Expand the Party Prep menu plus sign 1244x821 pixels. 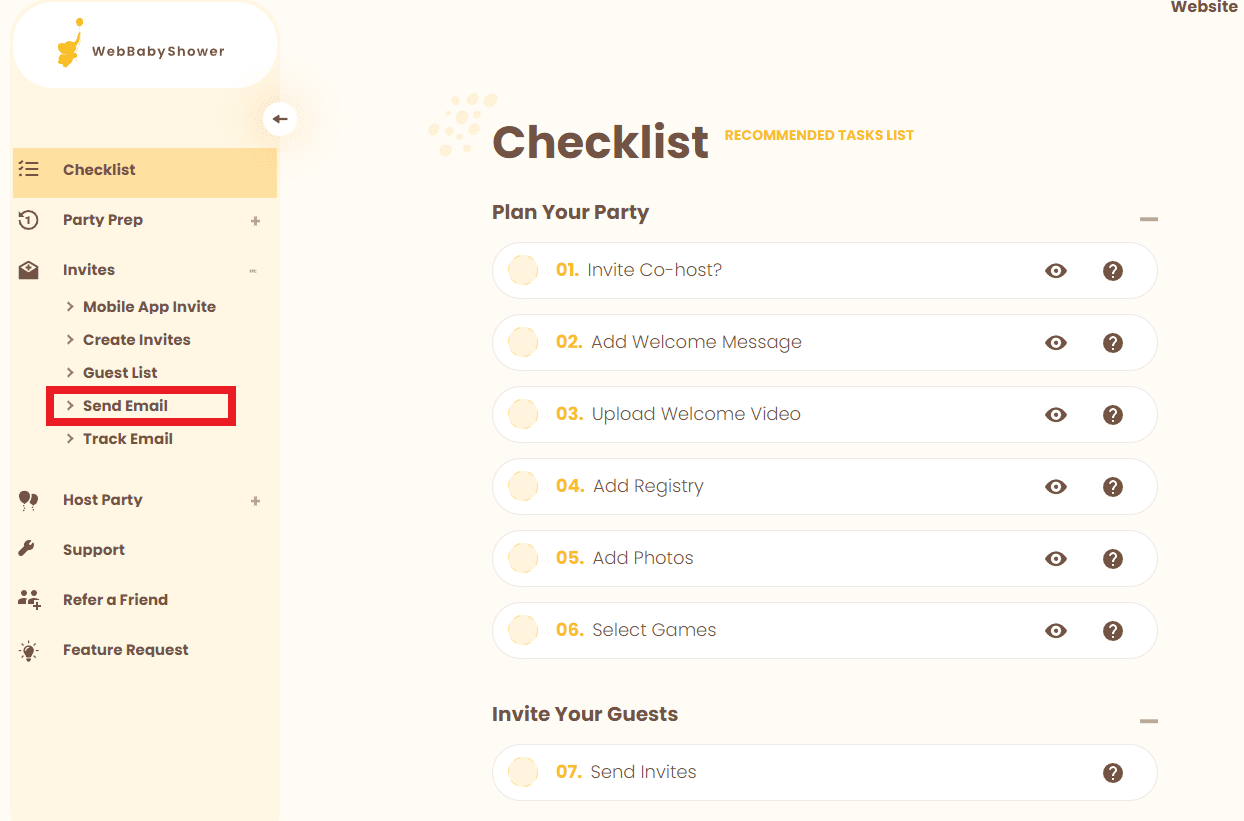pos(255,220)
